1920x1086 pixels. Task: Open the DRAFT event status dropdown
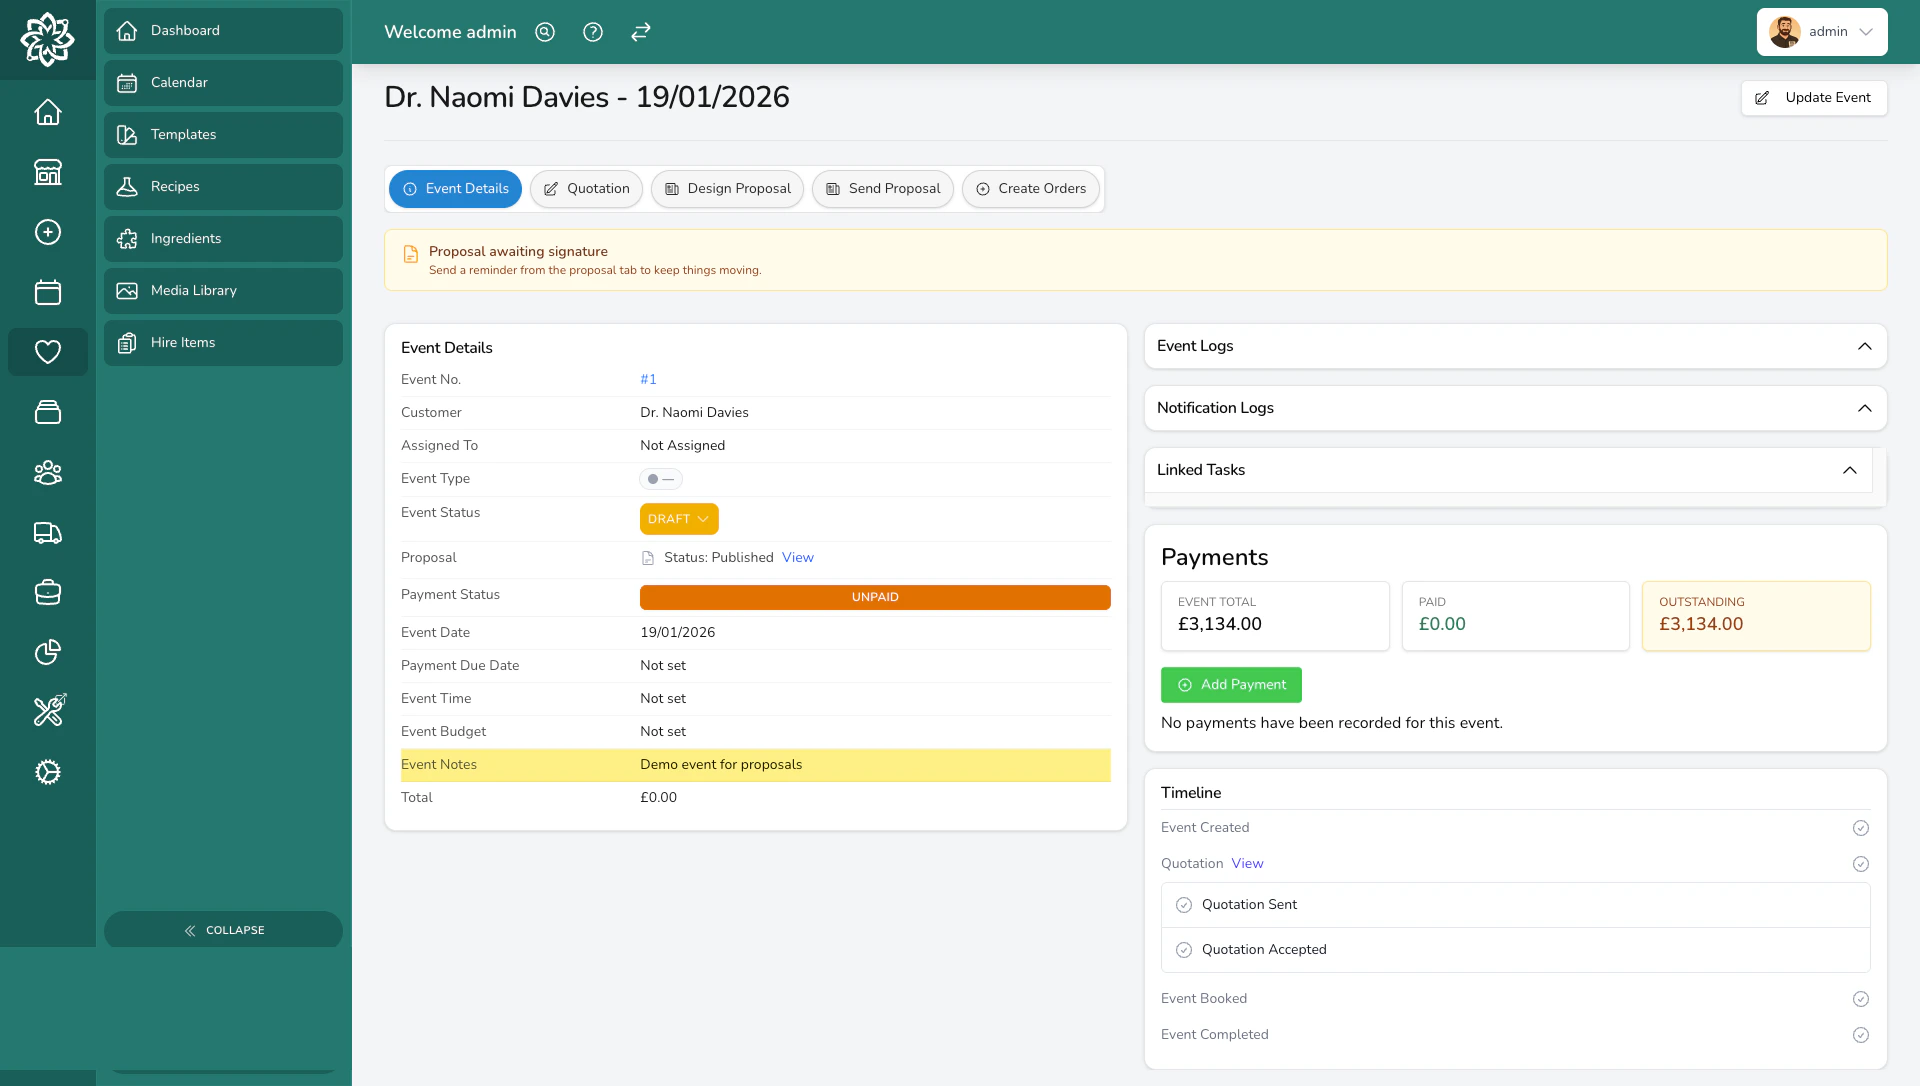(x=679, y=519)
